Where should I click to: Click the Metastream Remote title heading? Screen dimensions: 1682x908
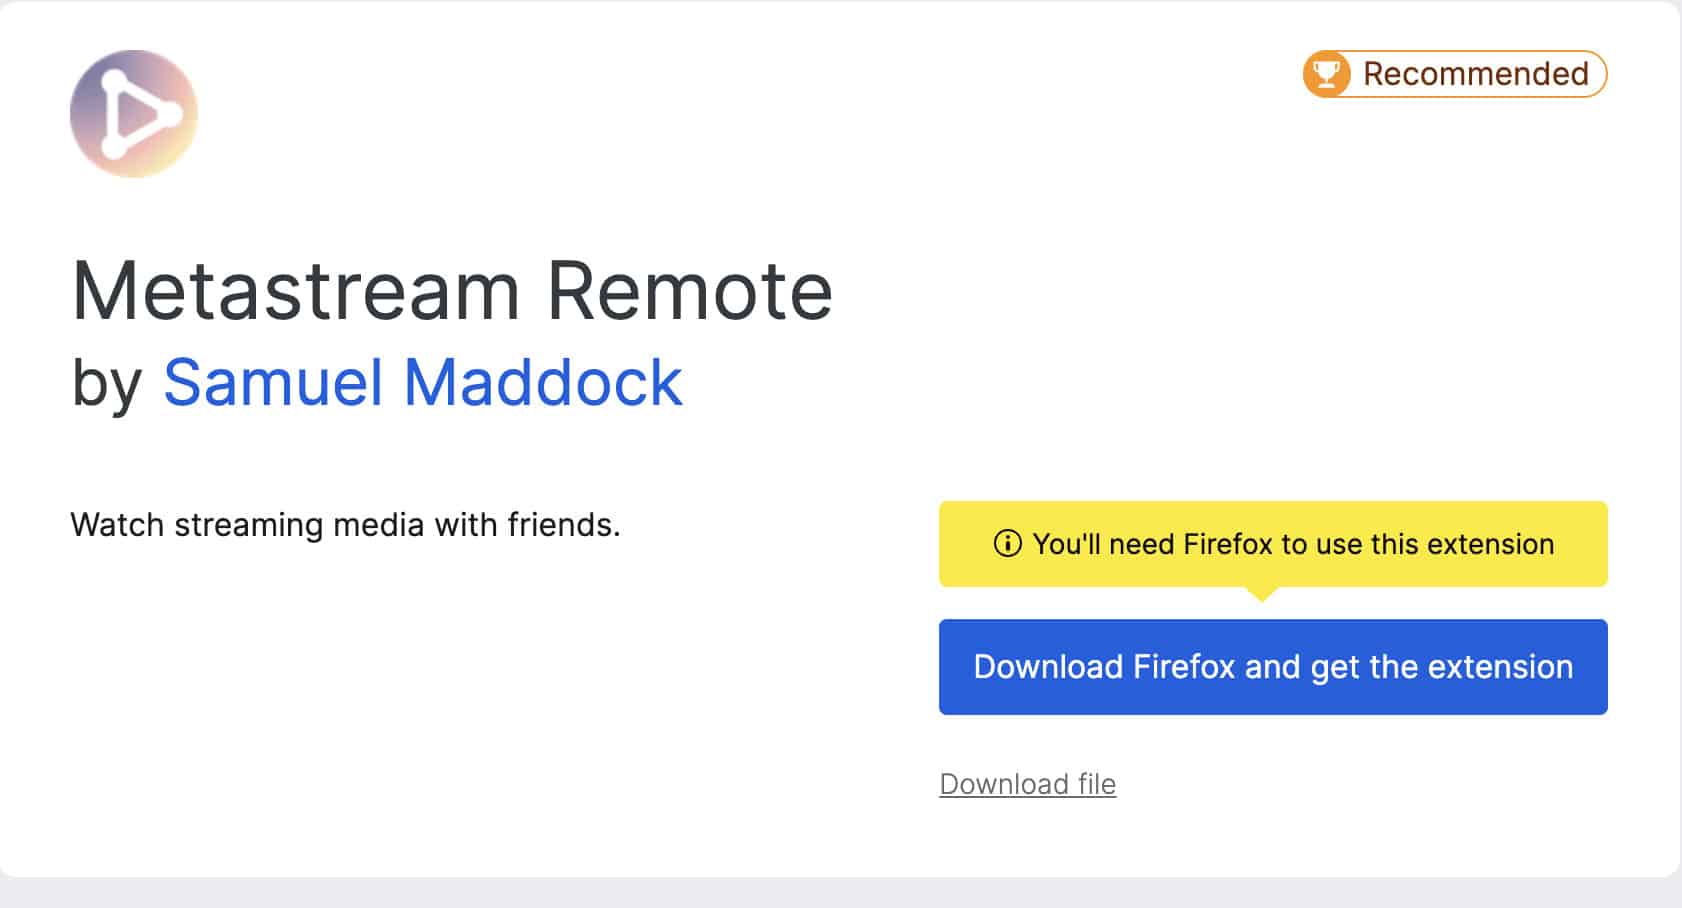point(452,291)
